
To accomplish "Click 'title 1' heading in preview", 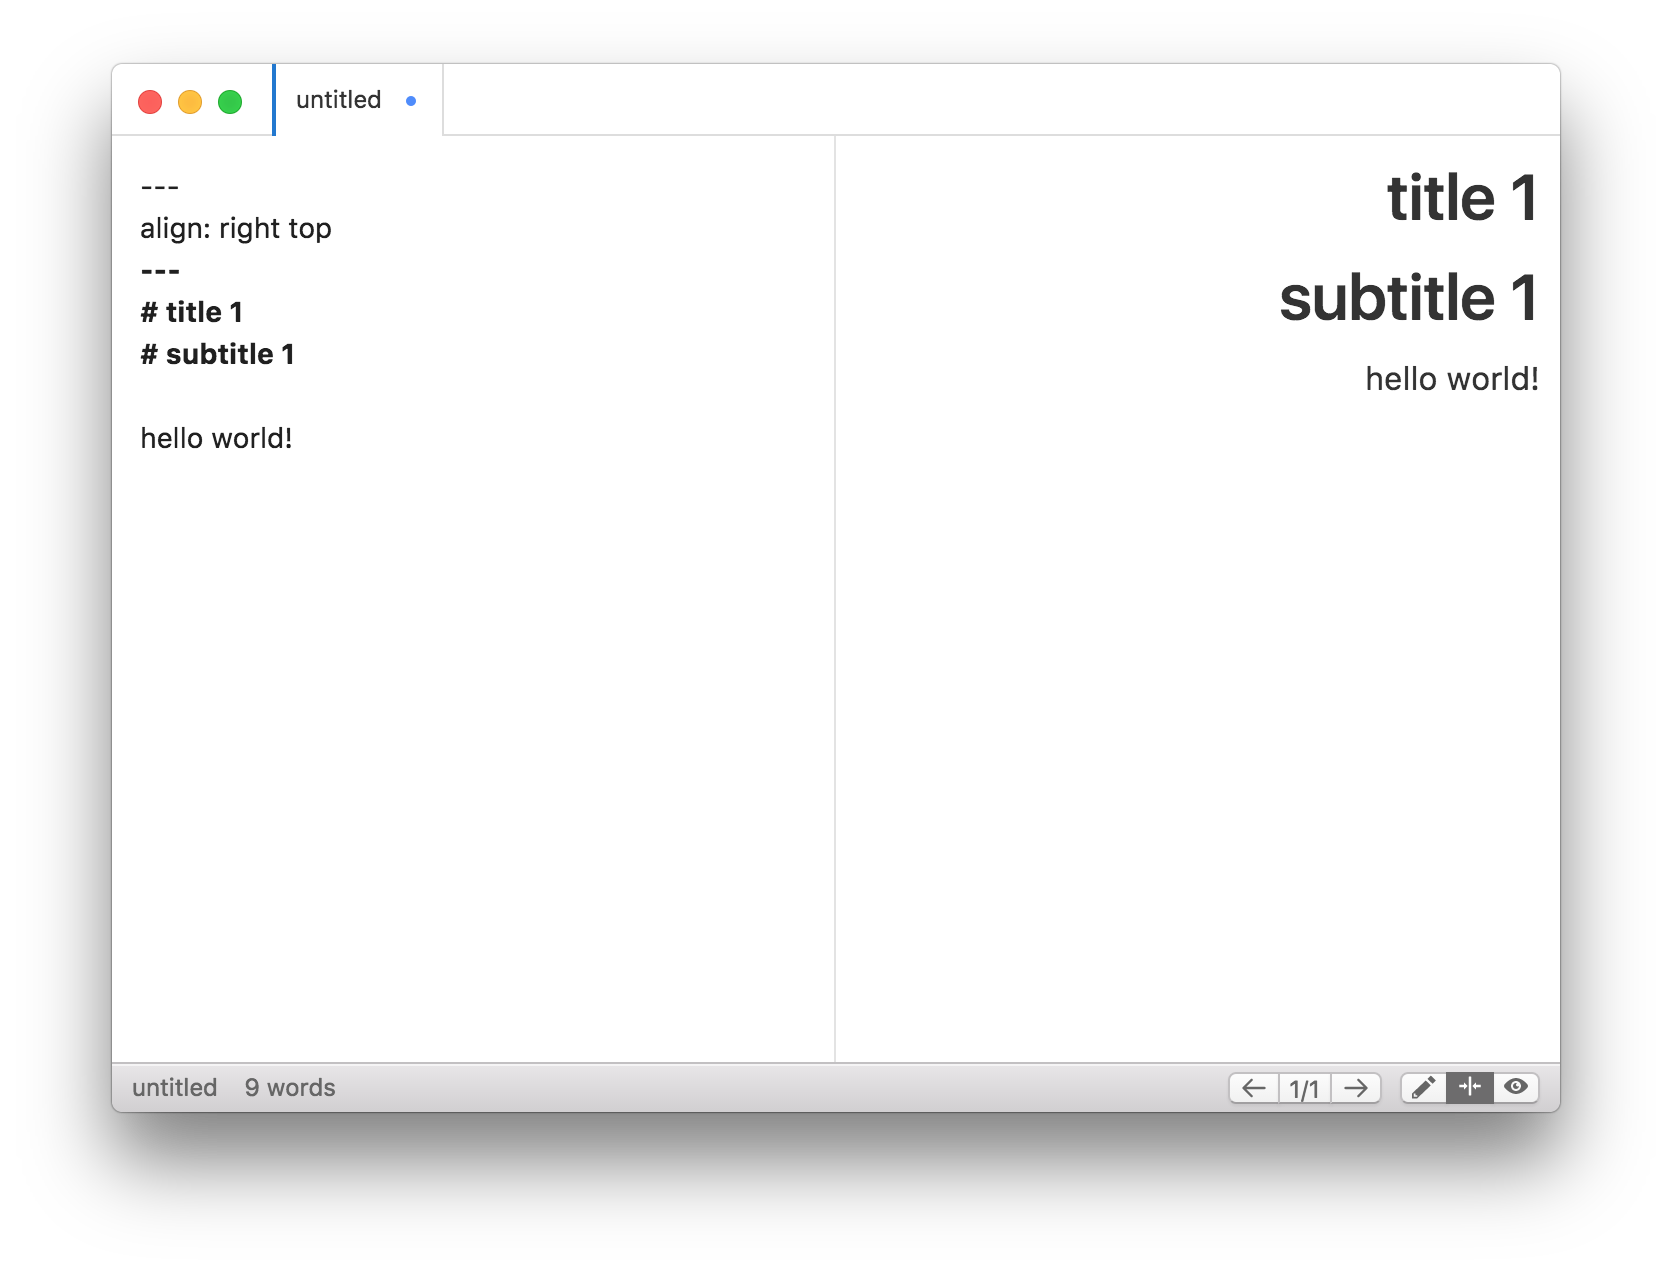I will click(x=1462, y=198).
